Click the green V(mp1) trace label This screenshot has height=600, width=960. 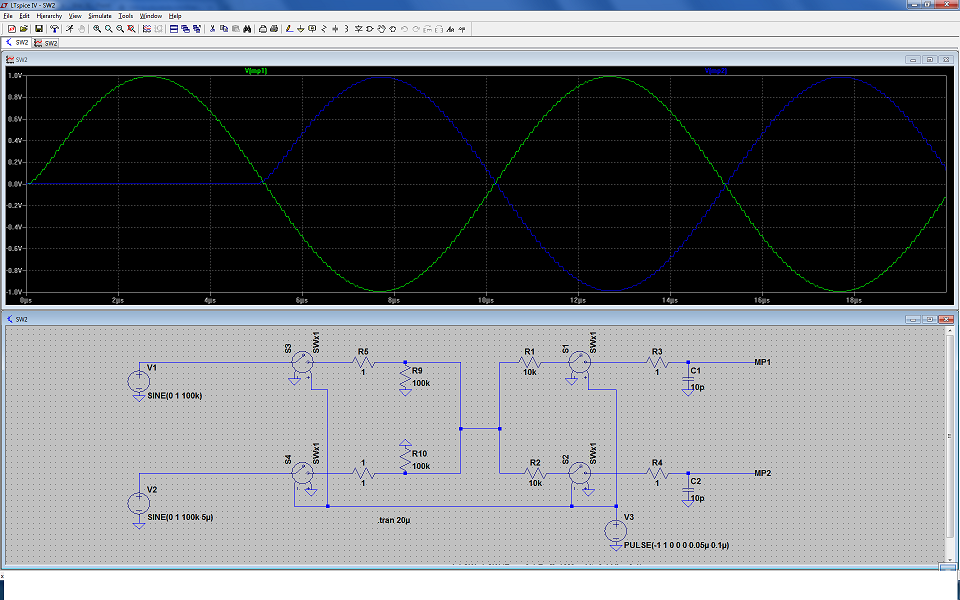(x=256, y=71)
